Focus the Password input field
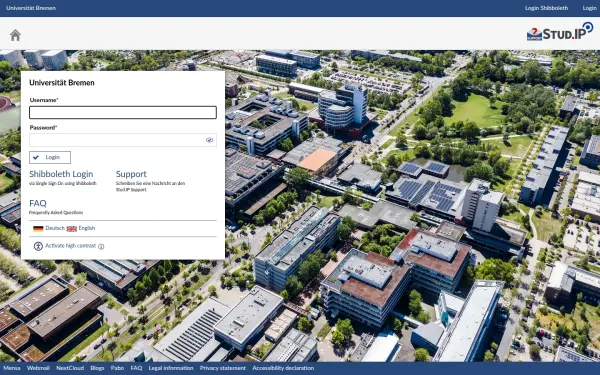600x375 pixels. (123, 140)
